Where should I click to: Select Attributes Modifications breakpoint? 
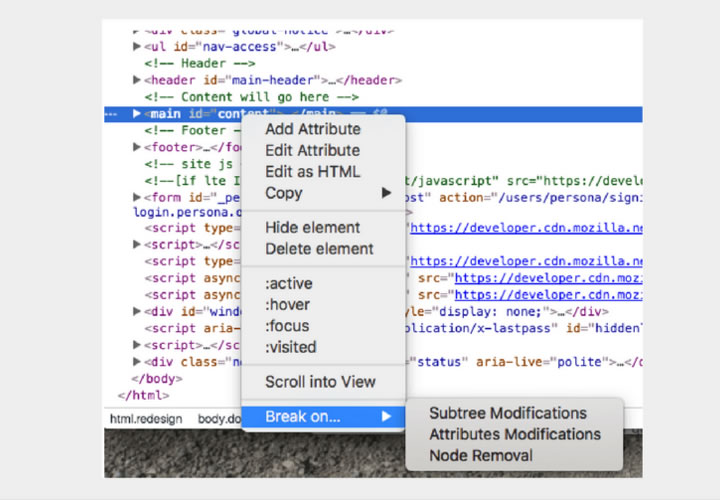pos(514,434)
